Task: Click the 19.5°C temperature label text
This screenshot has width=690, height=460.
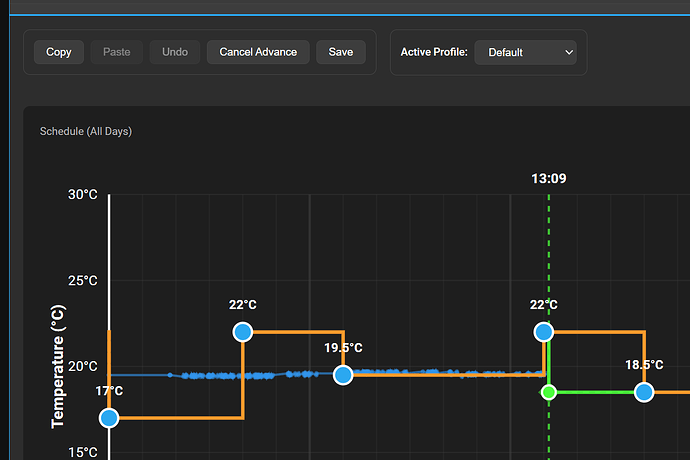Action: (343, 348)
